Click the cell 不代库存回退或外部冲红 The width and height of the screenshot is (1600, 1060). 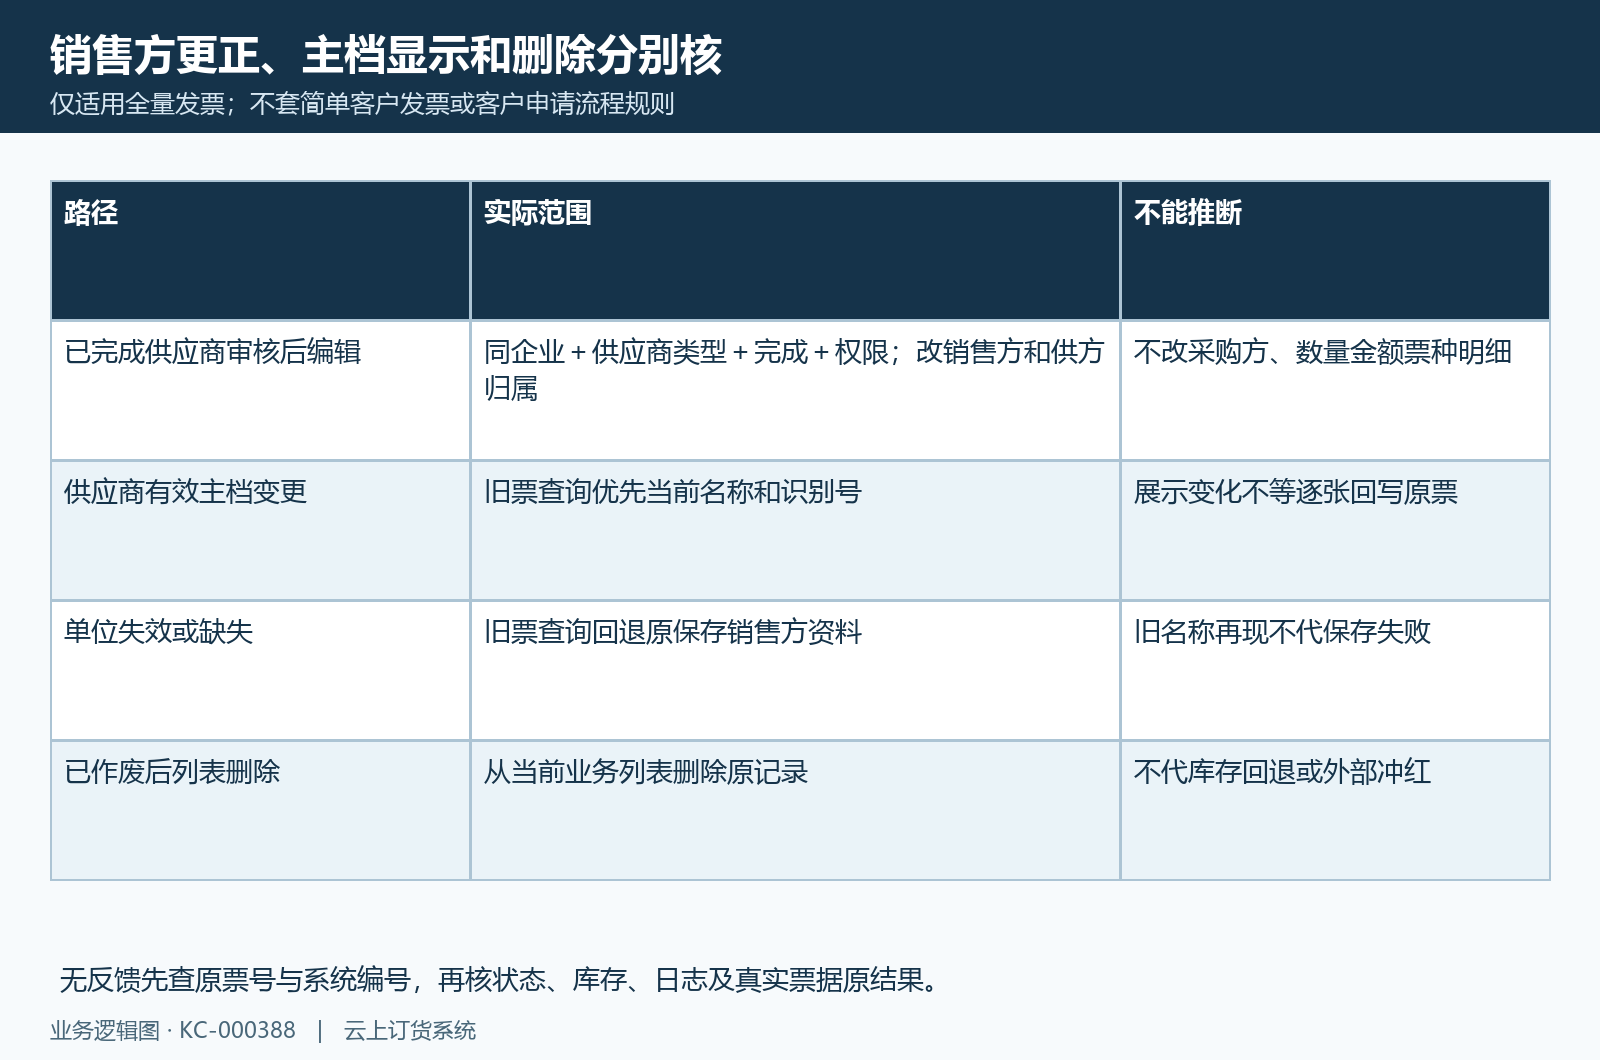[x=1335, y=811]
